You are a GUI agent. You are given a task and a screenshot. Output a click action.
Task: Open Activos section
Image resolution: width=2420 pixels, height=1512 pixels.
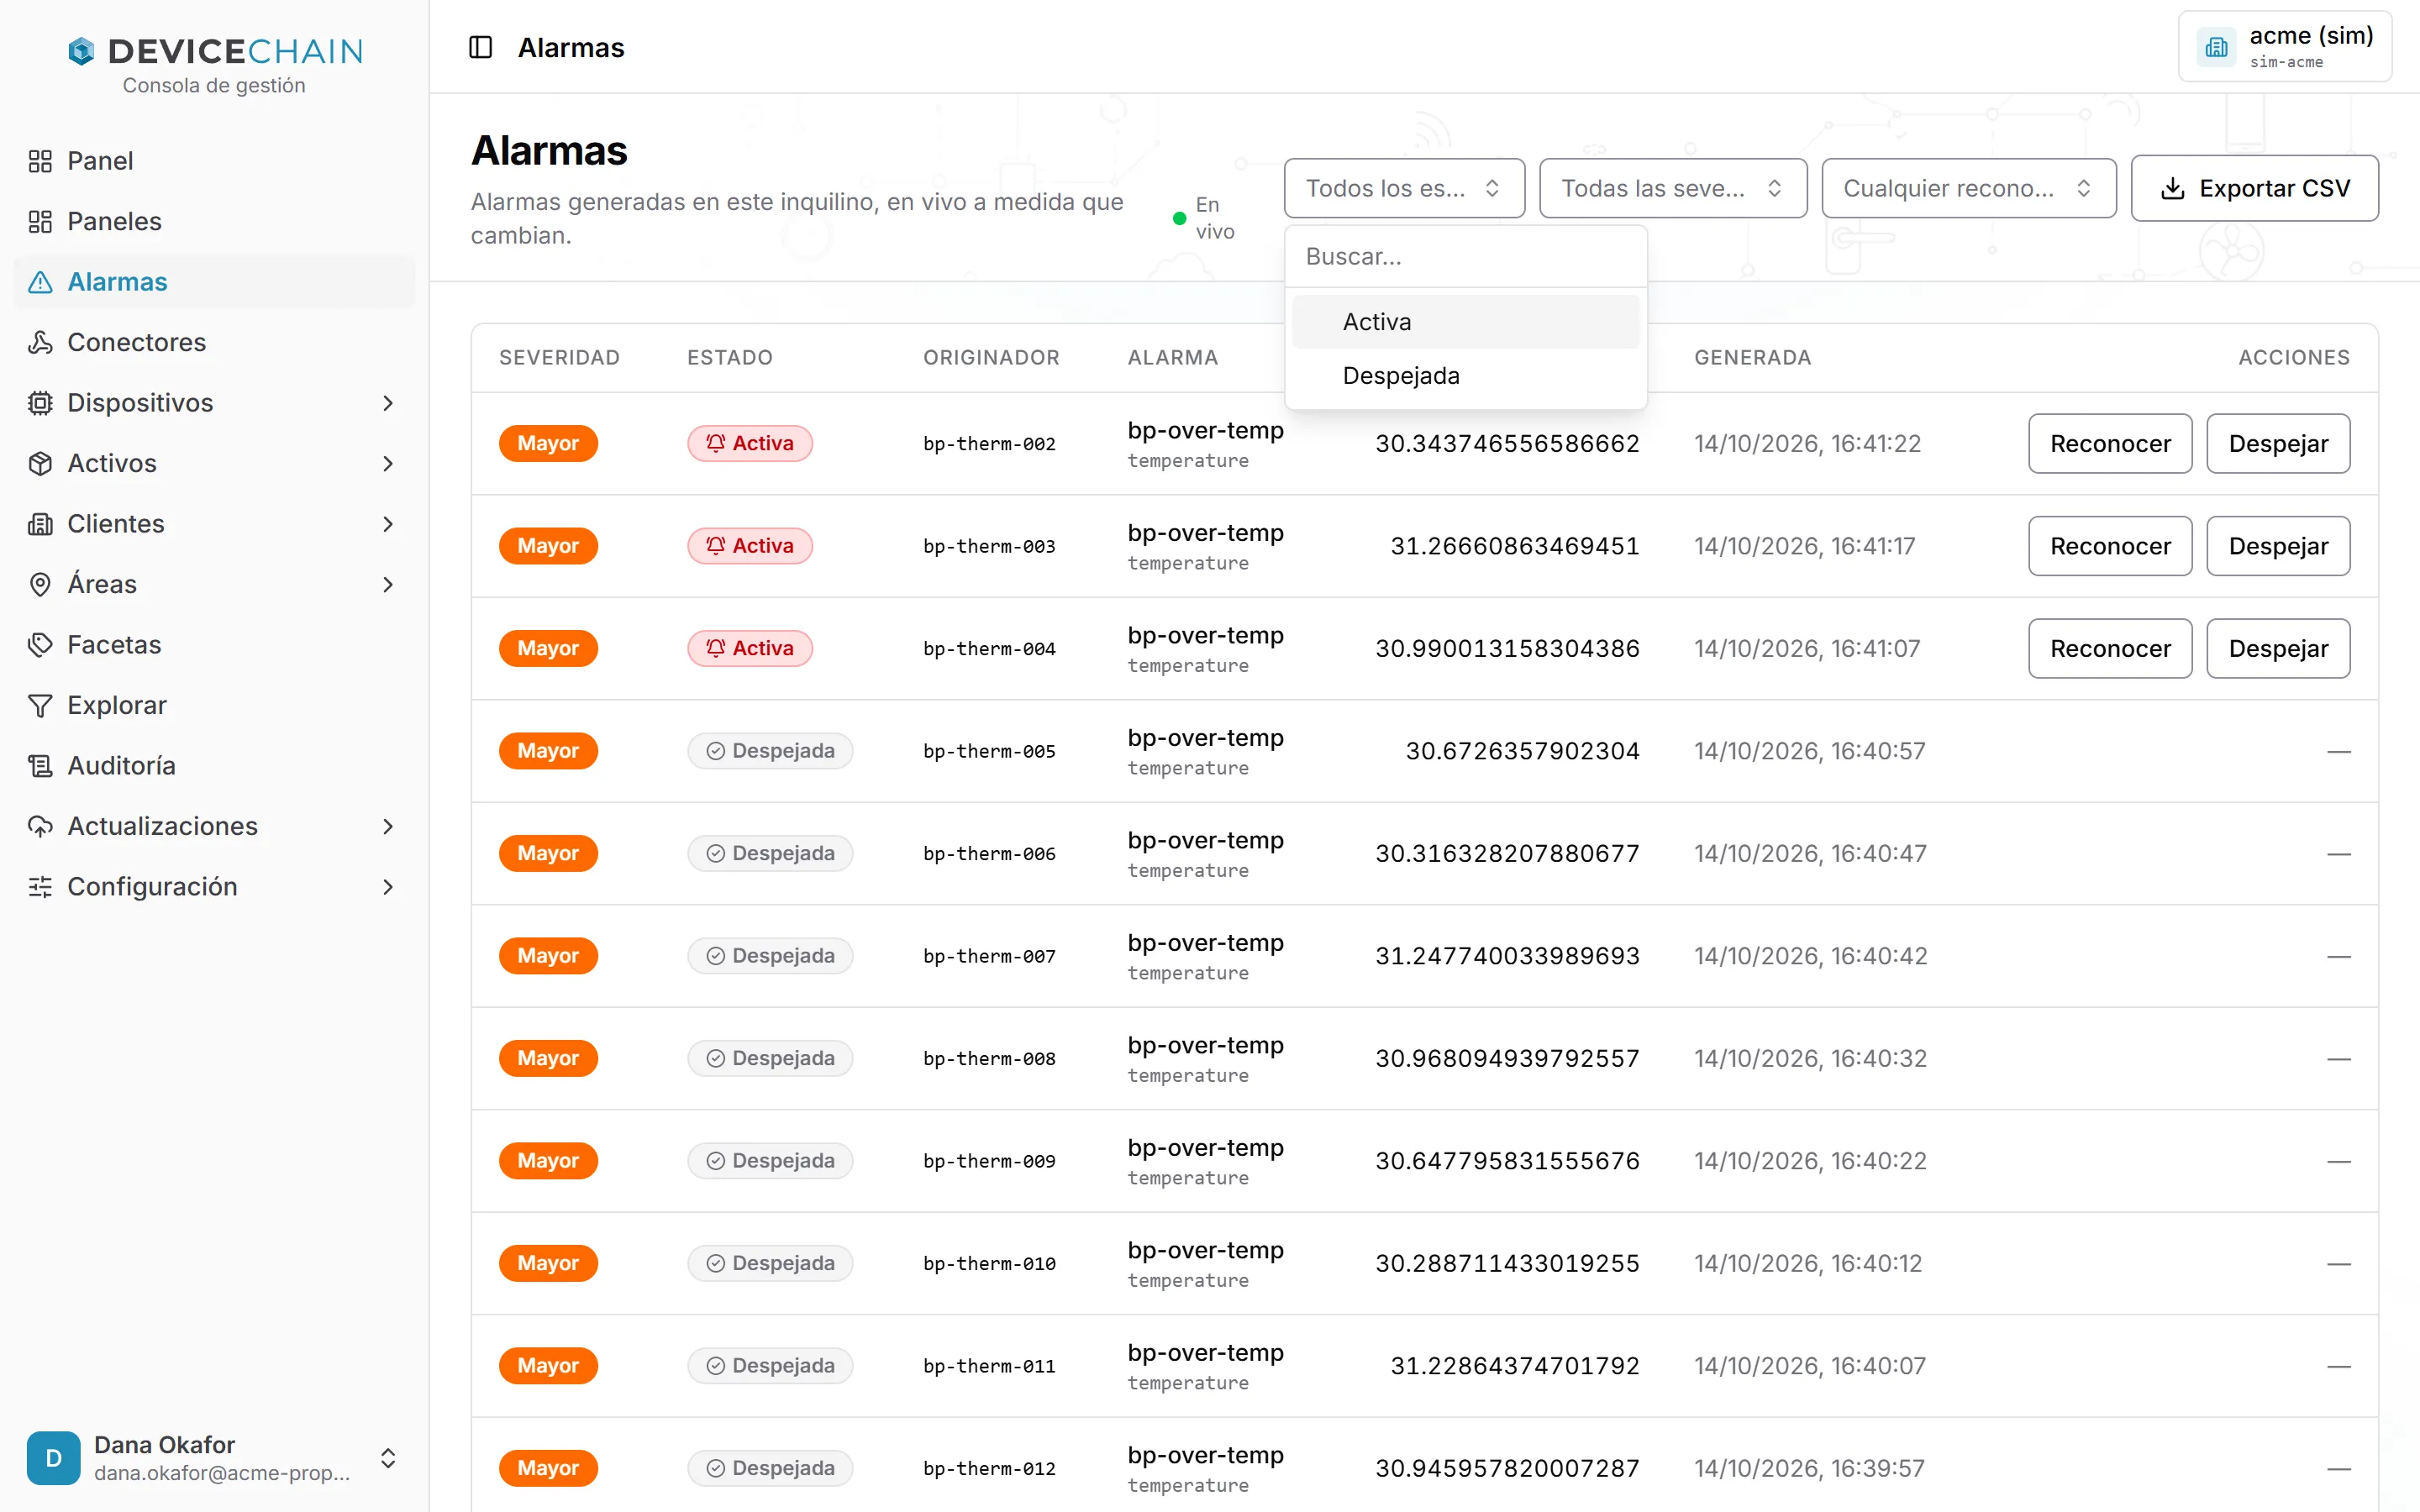[214, 463]
